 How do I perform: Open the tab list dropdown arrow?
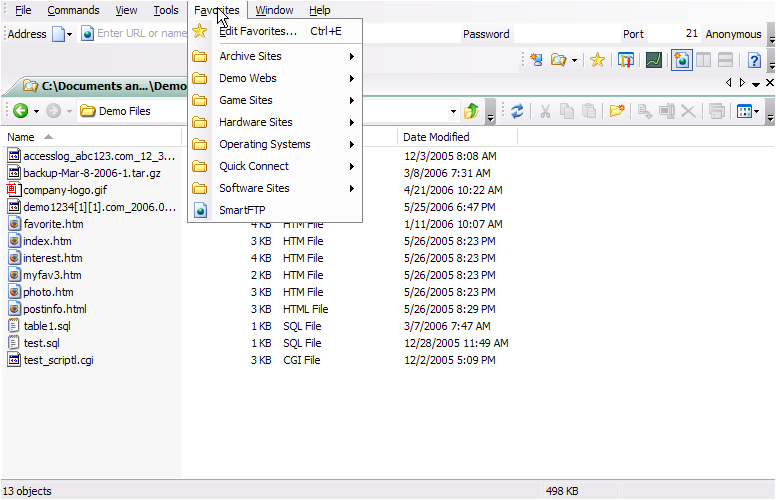(x=756, y=84)
